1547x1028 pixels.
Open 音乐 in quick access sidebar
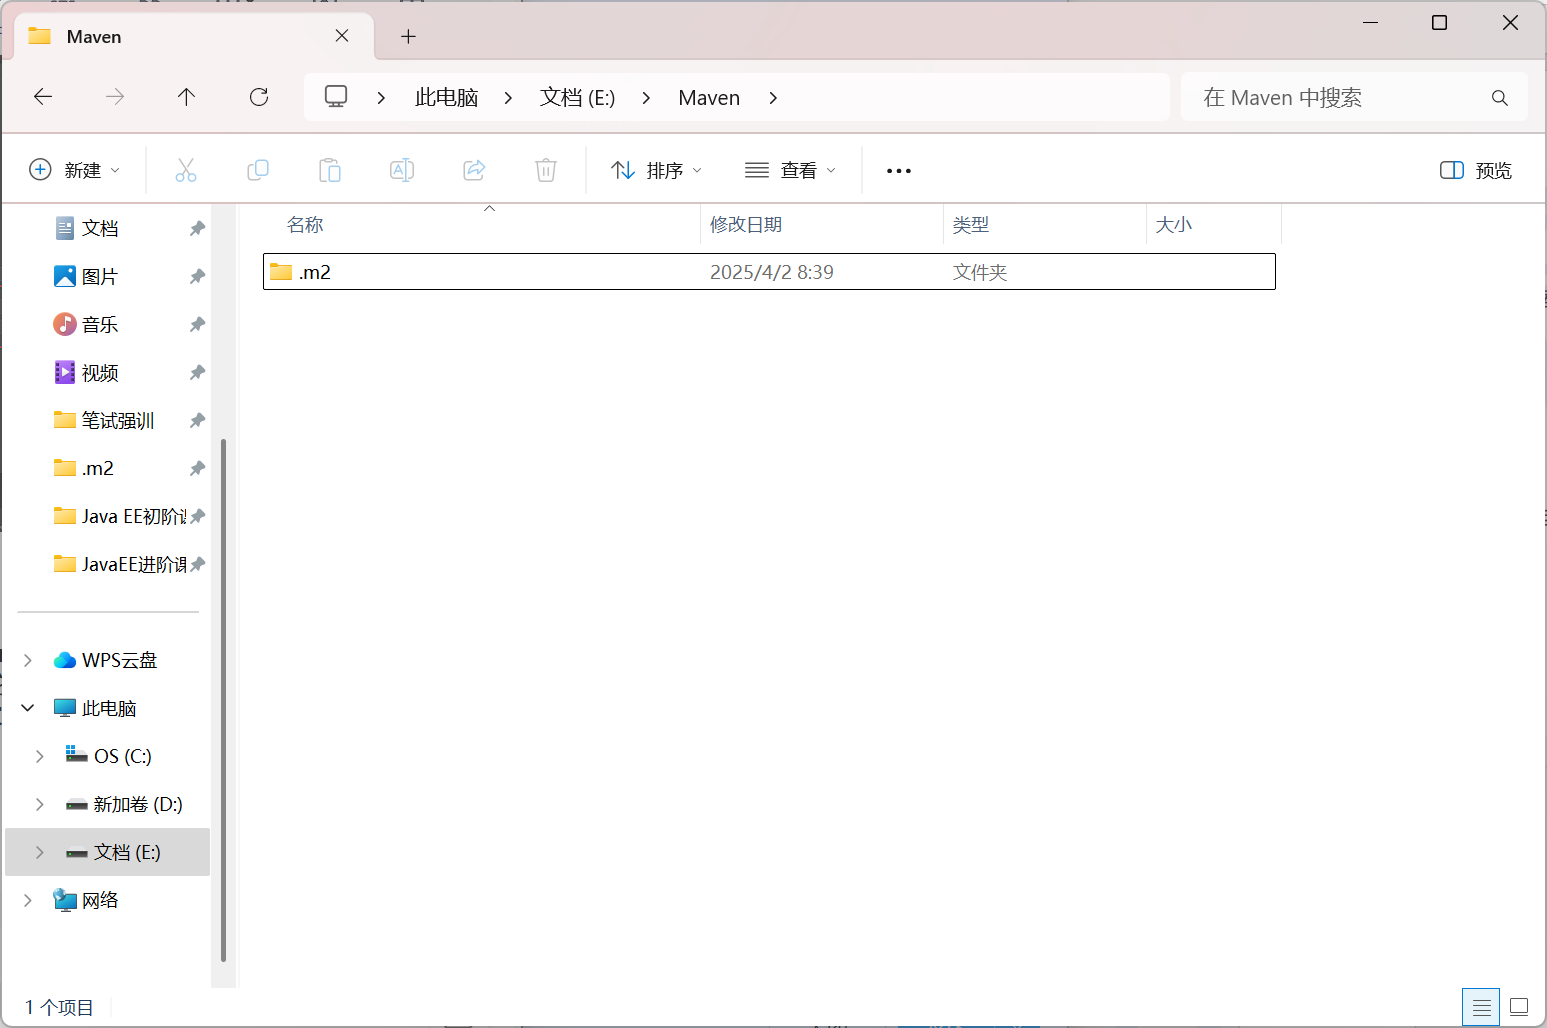(x=100, y=324)
